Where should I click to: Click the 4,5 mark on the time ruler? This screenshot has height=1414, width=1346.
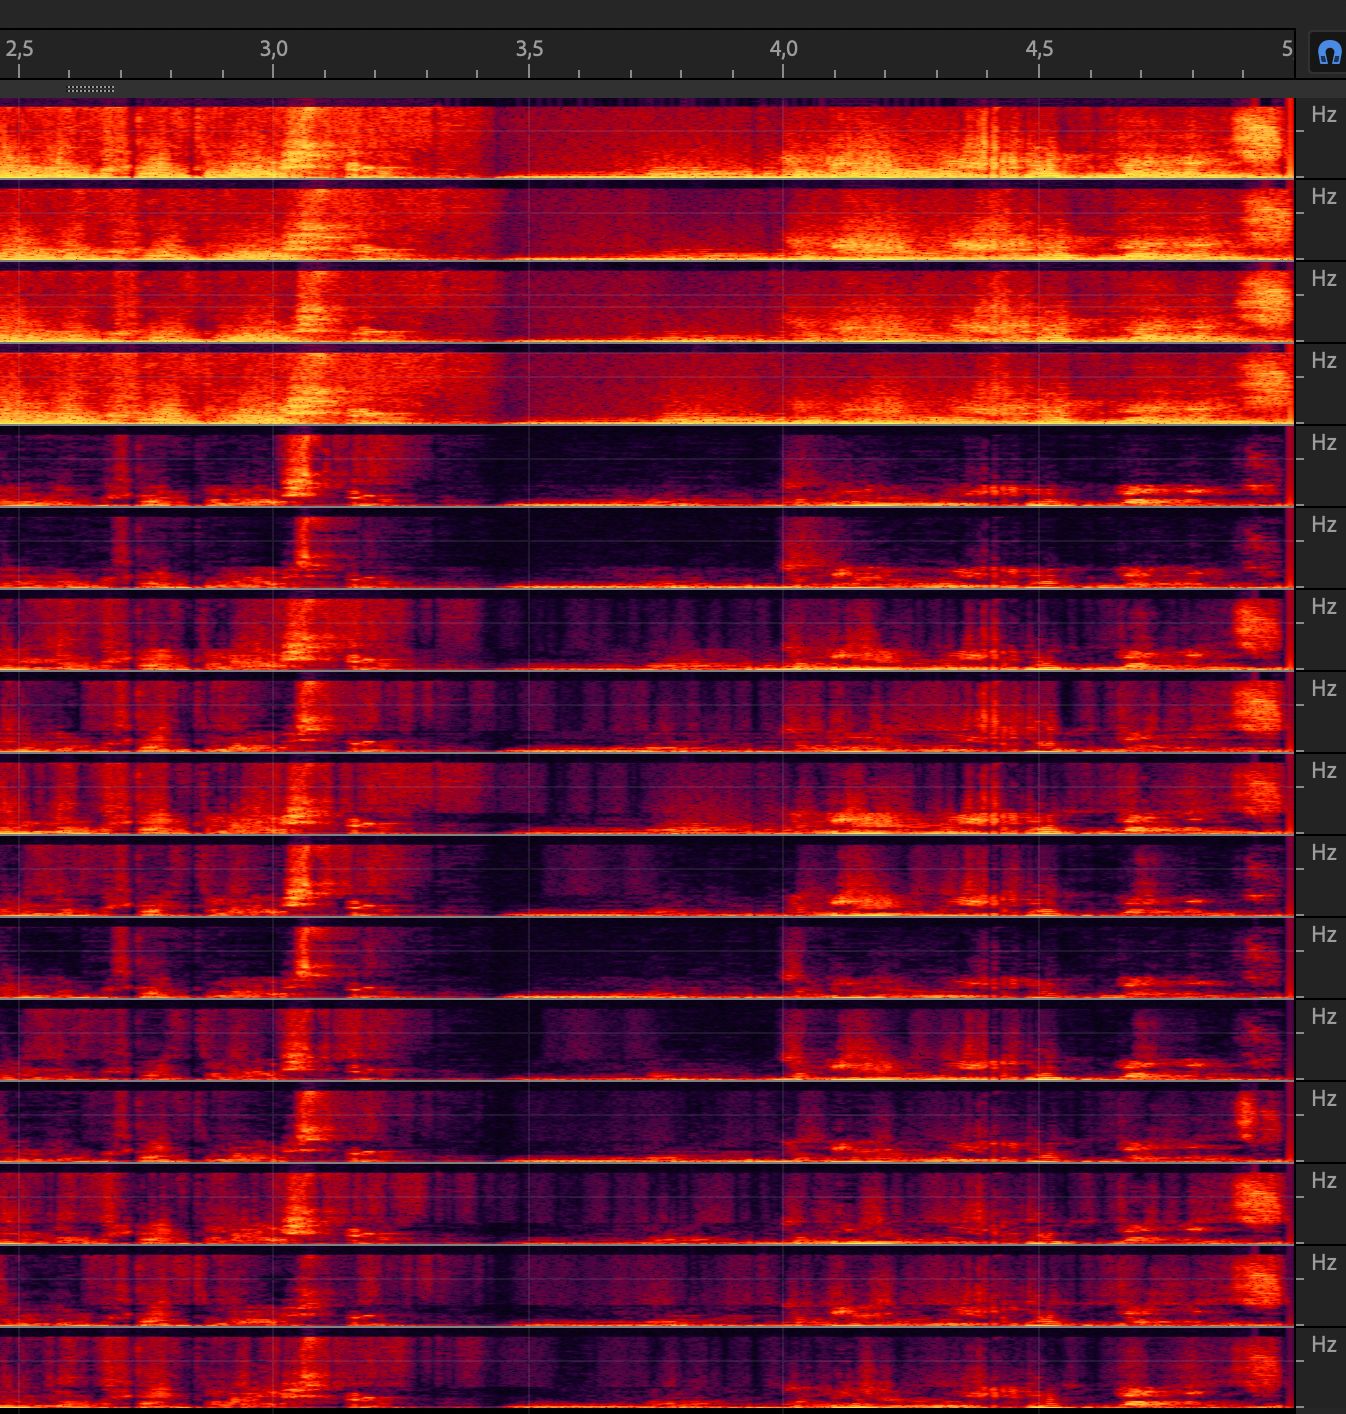(x=1039, y=49)
